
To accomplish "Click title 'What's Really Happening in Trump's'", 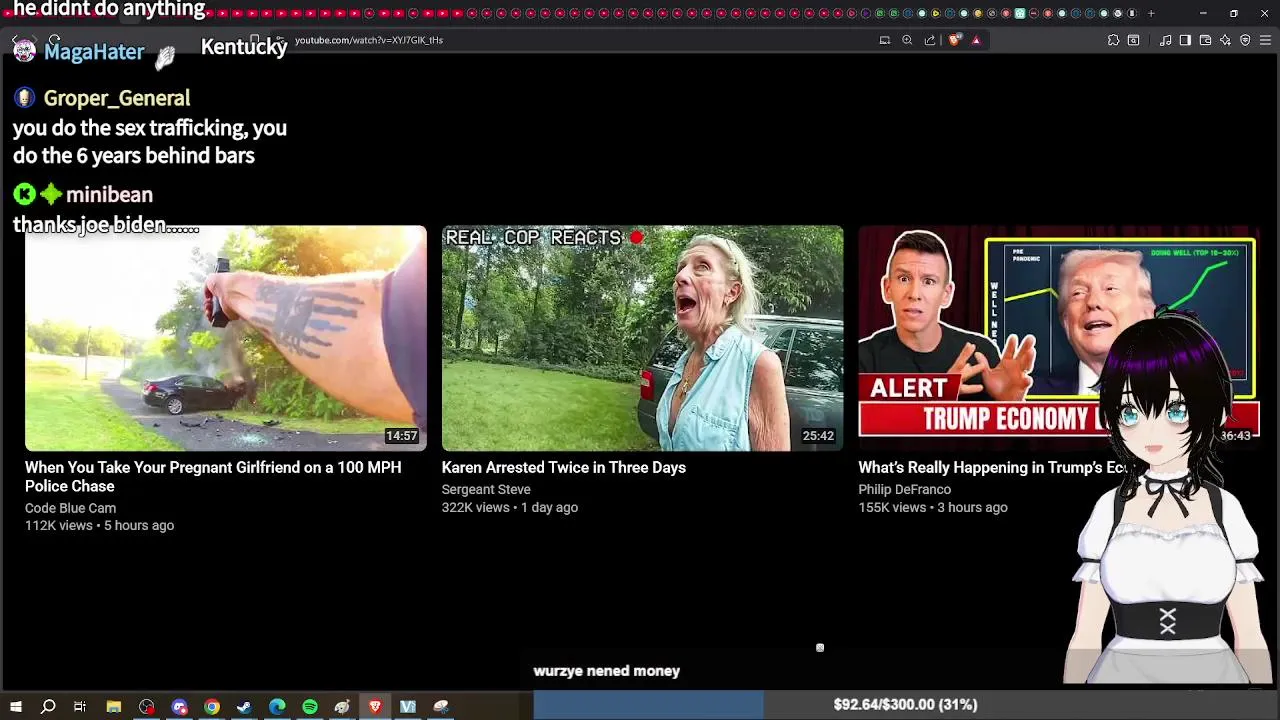I will pyautogui.click(x=993, y=467).
